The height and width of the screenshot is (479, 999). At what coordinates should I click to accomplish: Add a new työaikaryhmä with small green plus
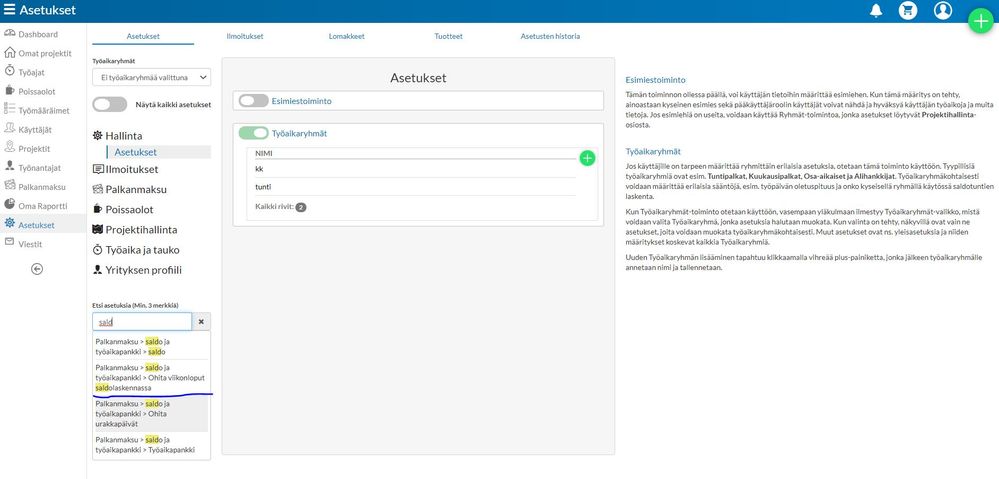click(587, 158)
